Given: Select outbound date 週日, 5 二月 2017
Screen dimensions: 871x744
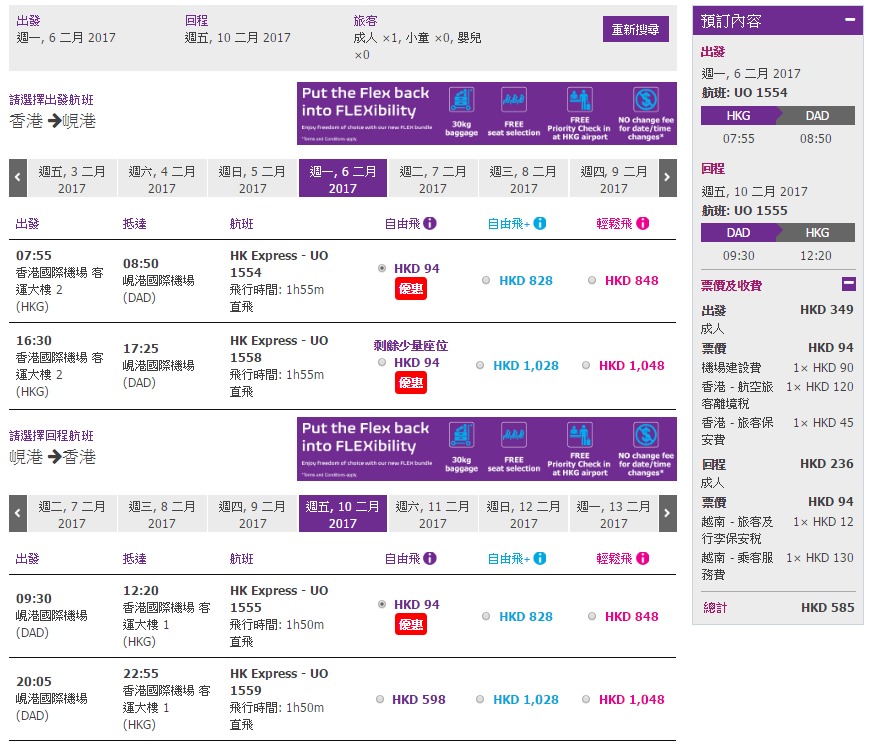Looking at the screenshot, I should (252, 179).
